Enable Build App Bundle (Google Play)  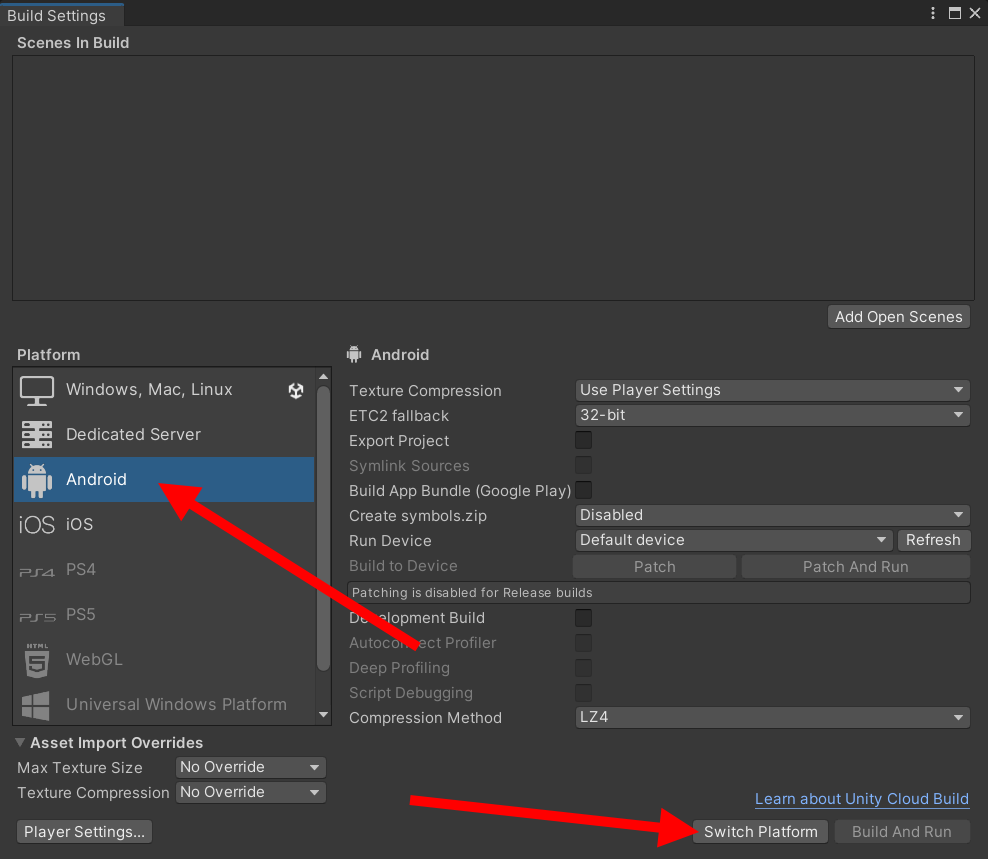click(583, 490)
